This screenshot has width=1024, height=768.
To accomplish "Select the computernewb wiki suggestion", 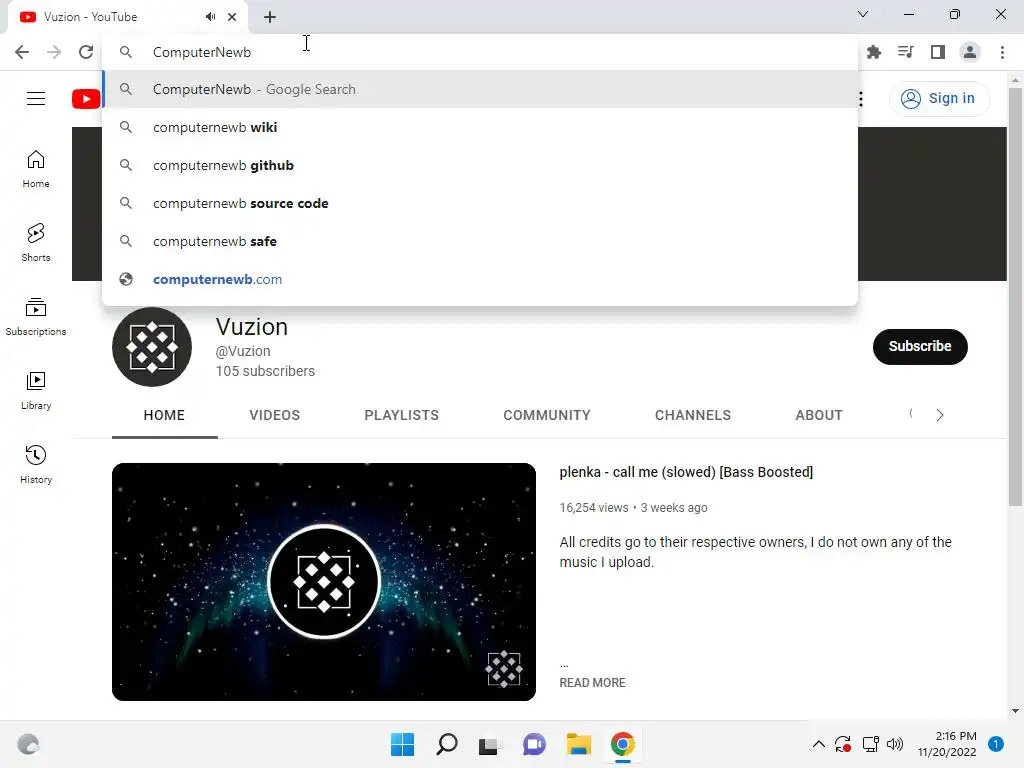I will tap(480, 127).
